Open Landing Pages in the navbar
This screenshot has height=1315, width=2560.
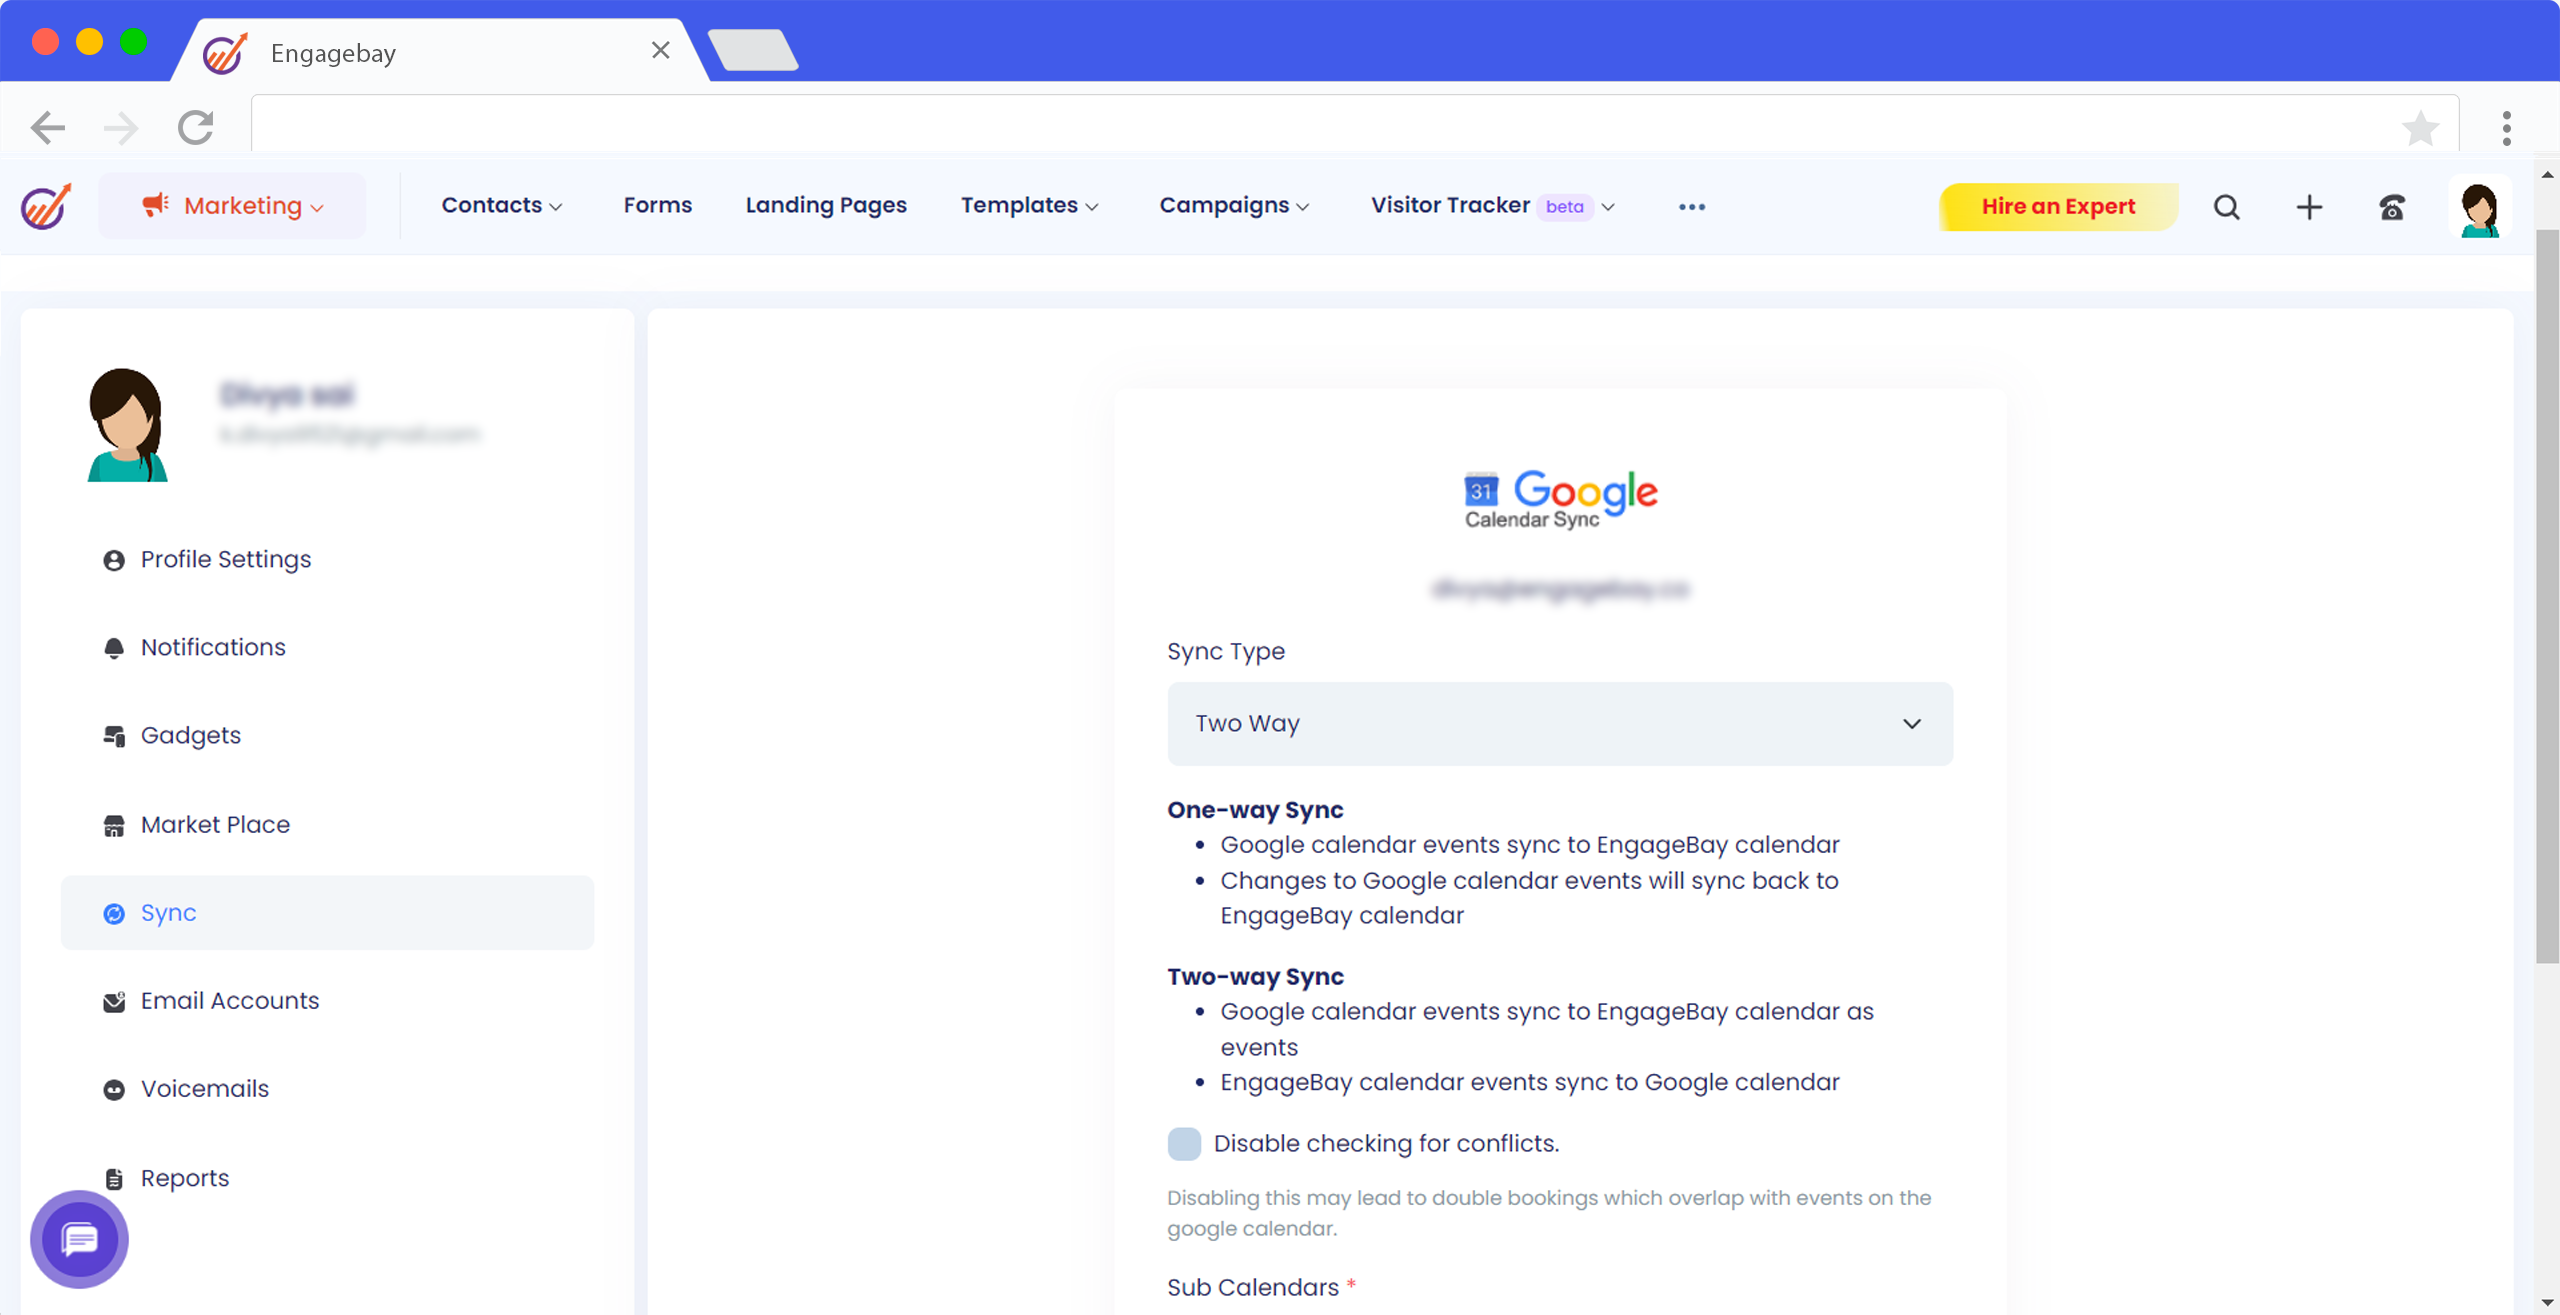point(826,205)
